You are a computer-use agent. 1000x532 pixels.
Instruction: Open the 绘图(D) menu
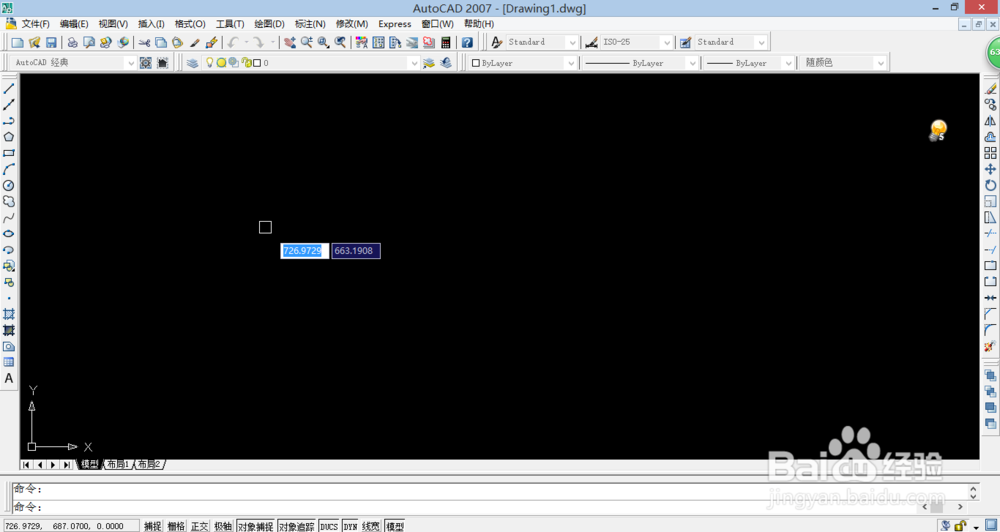pyautogui.click(x=269, y=24)
